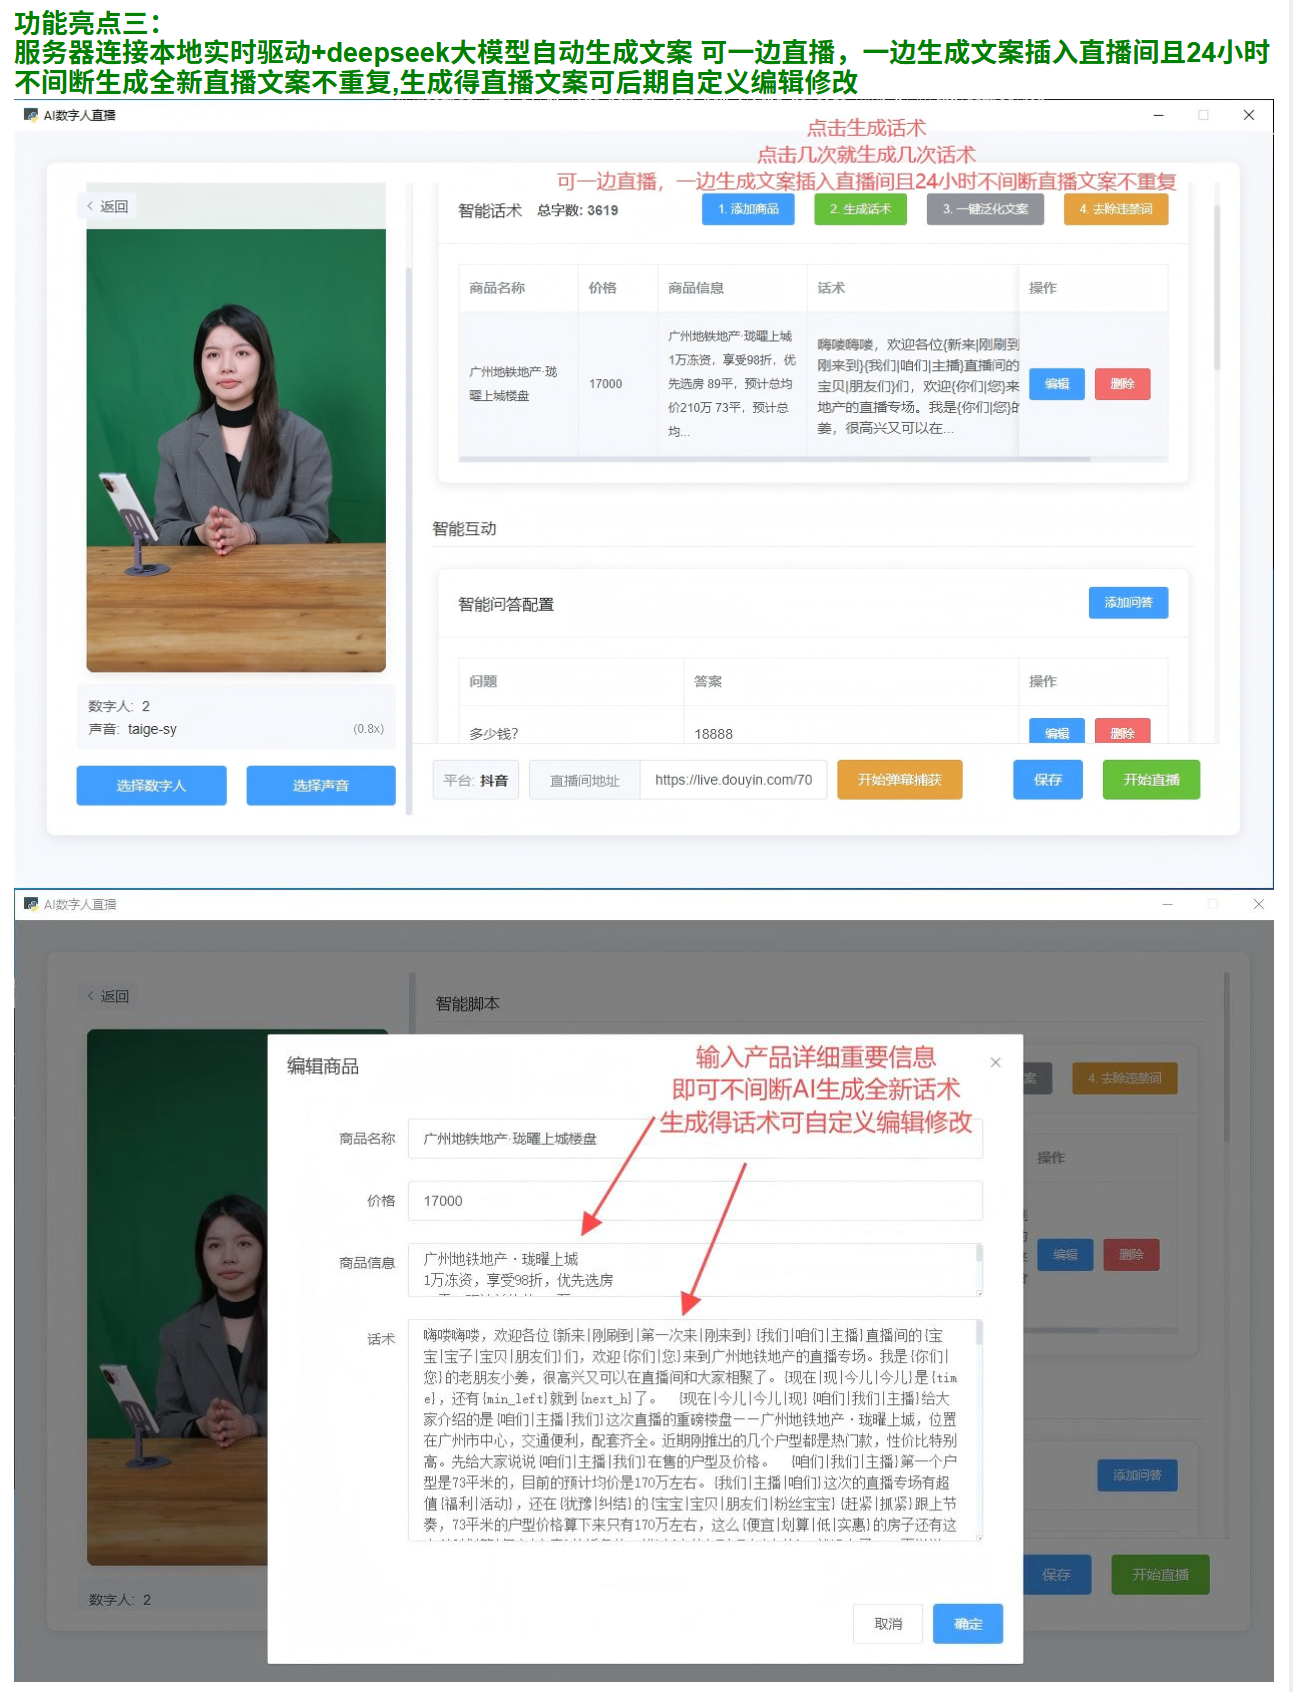The image size is (1293, 1692).
Task: Click horizontal scrollbar under product table
Action: [x=775, y=459]
